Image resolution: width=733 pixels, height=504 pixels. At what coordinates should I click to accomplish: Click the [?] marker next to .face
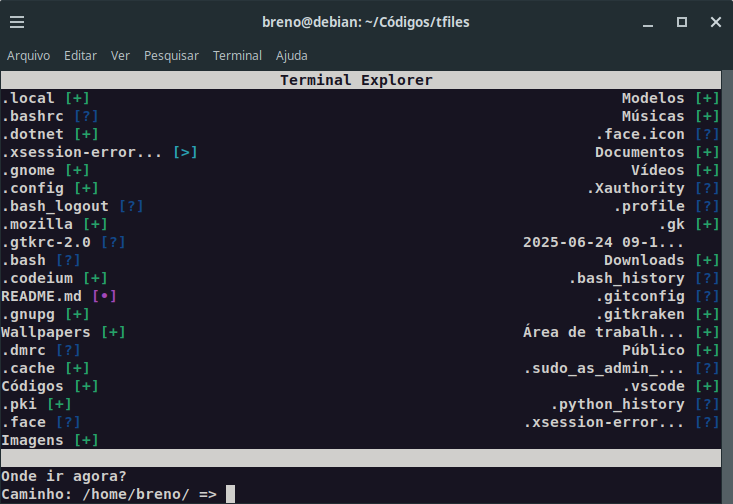coord(68,422)
